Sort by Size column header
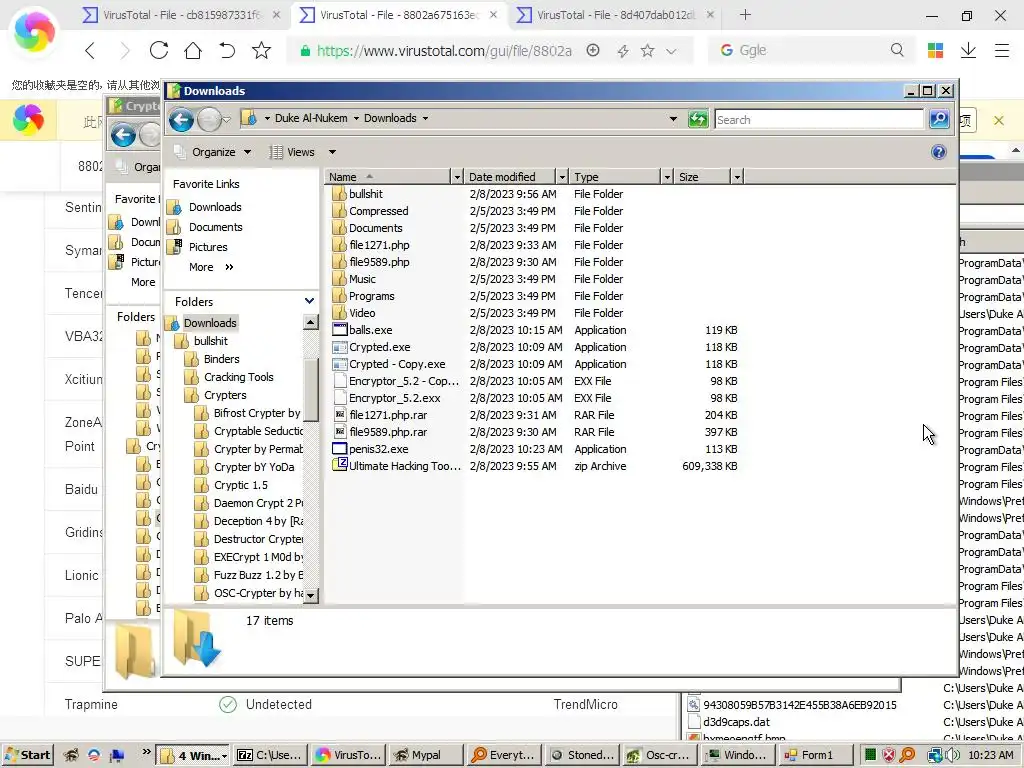 pyautogui.click(x=703, y=177)
